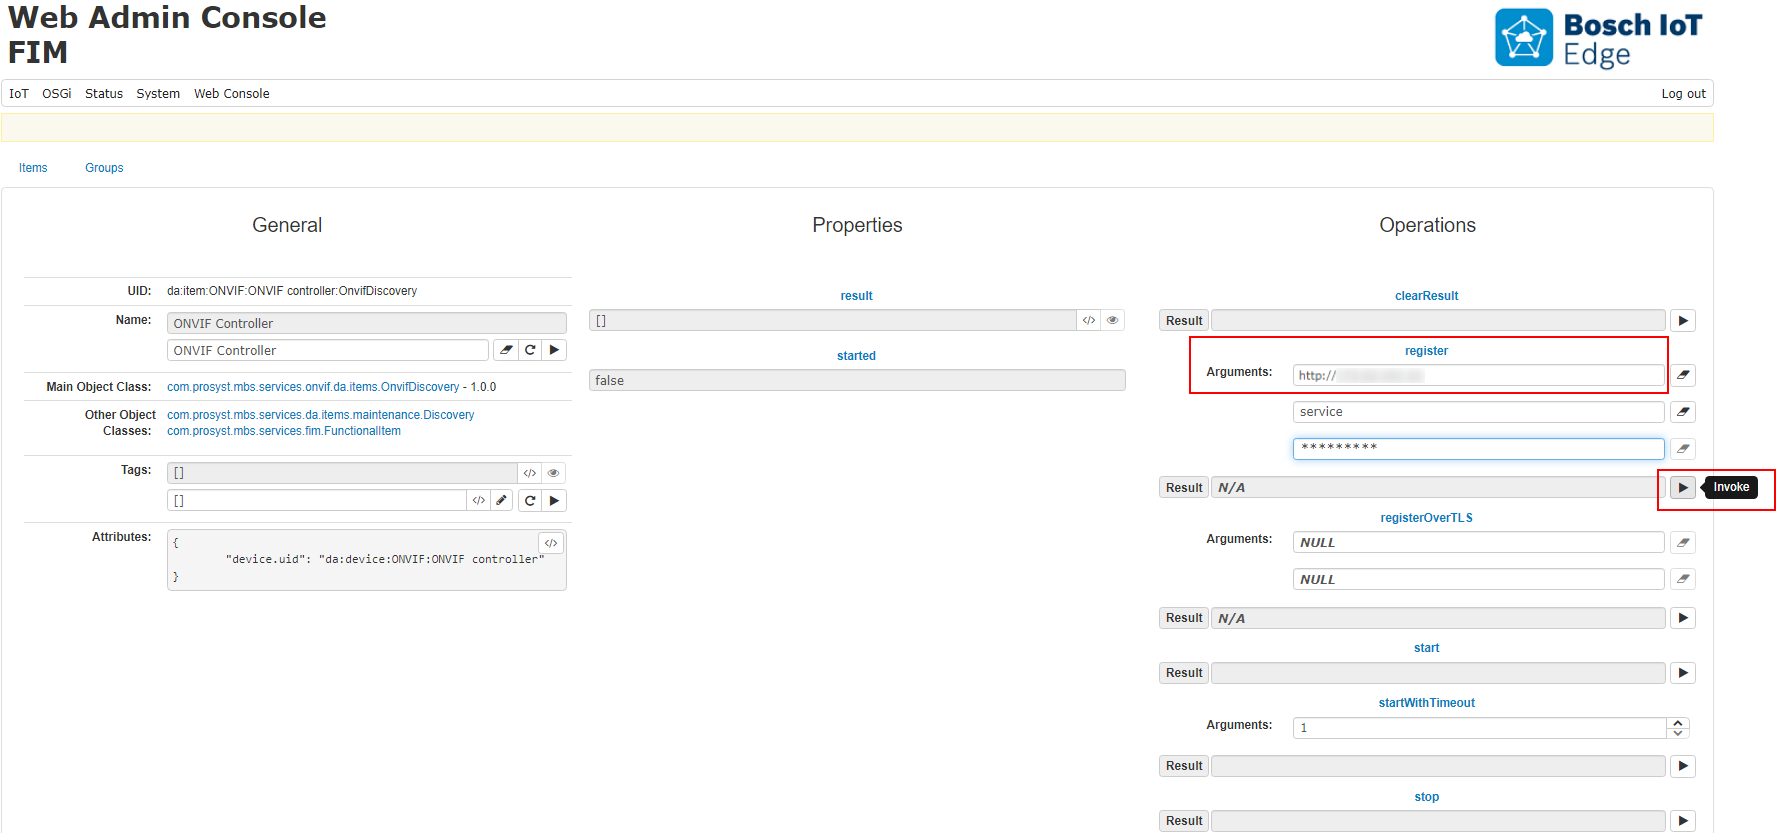Click the result property title
The image size is (1778, 833).
[857, 296]
